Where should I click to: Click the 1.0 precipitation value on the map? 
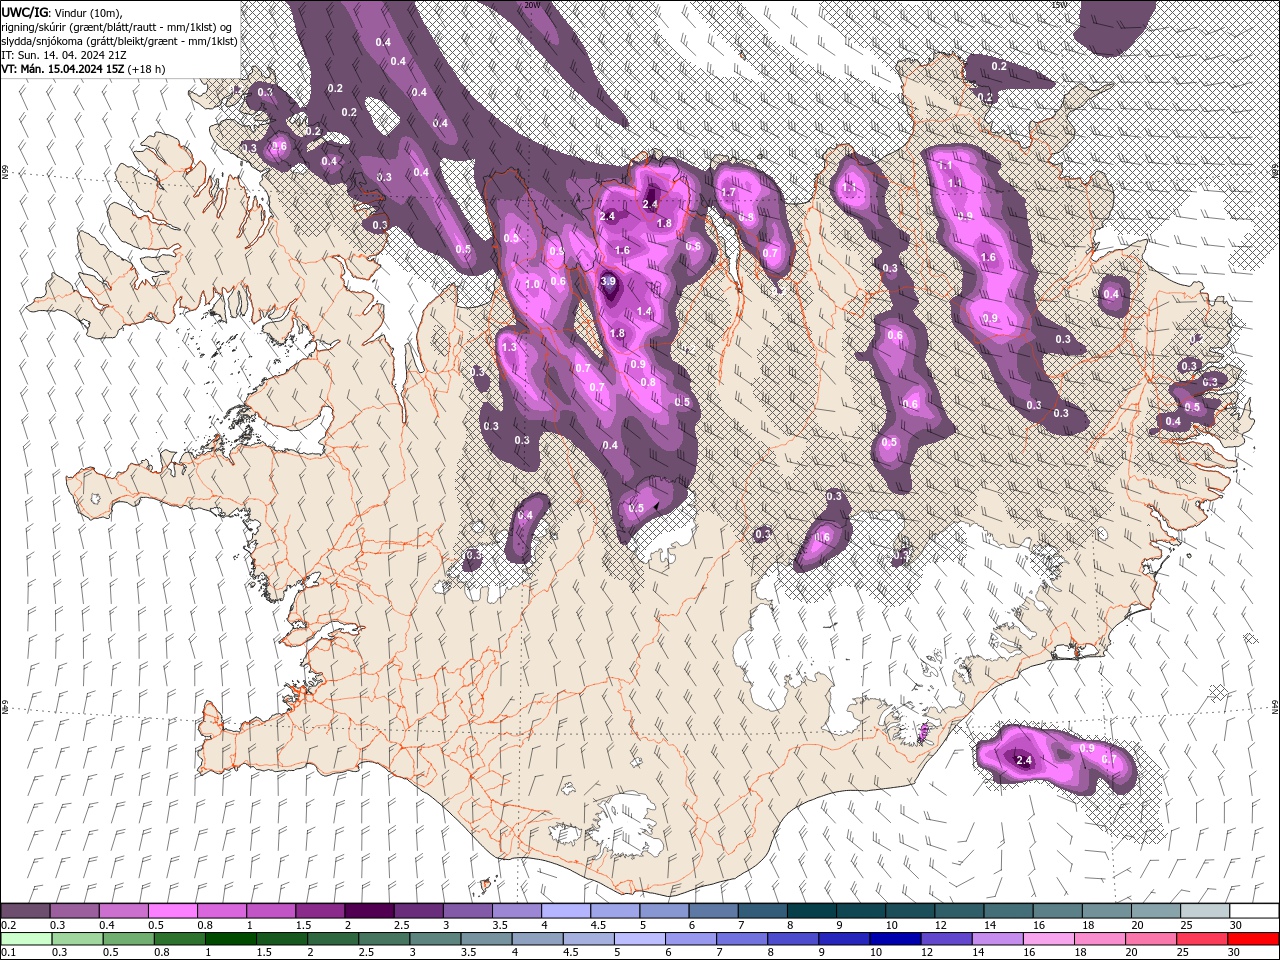tap(533, 284)
